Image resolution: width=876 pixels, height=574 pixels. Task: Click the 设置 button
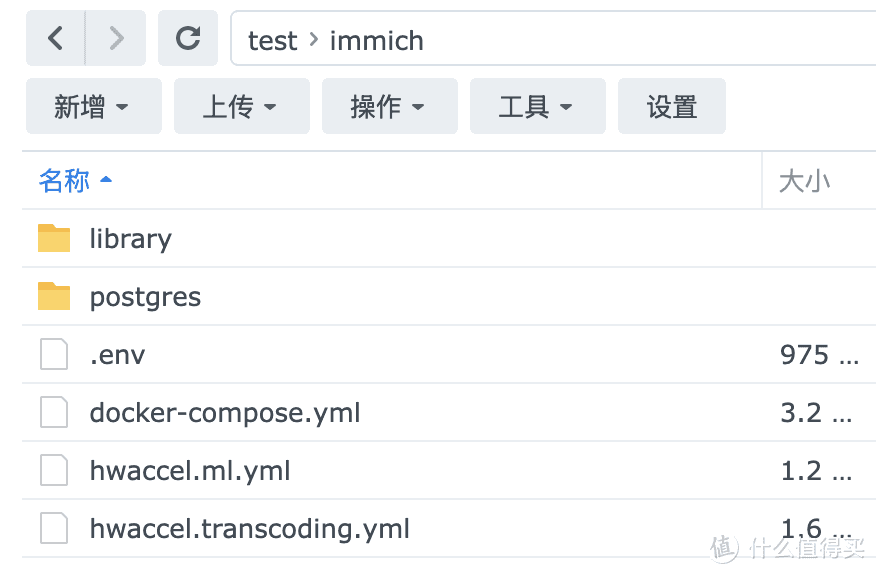(x=672, y=106)
